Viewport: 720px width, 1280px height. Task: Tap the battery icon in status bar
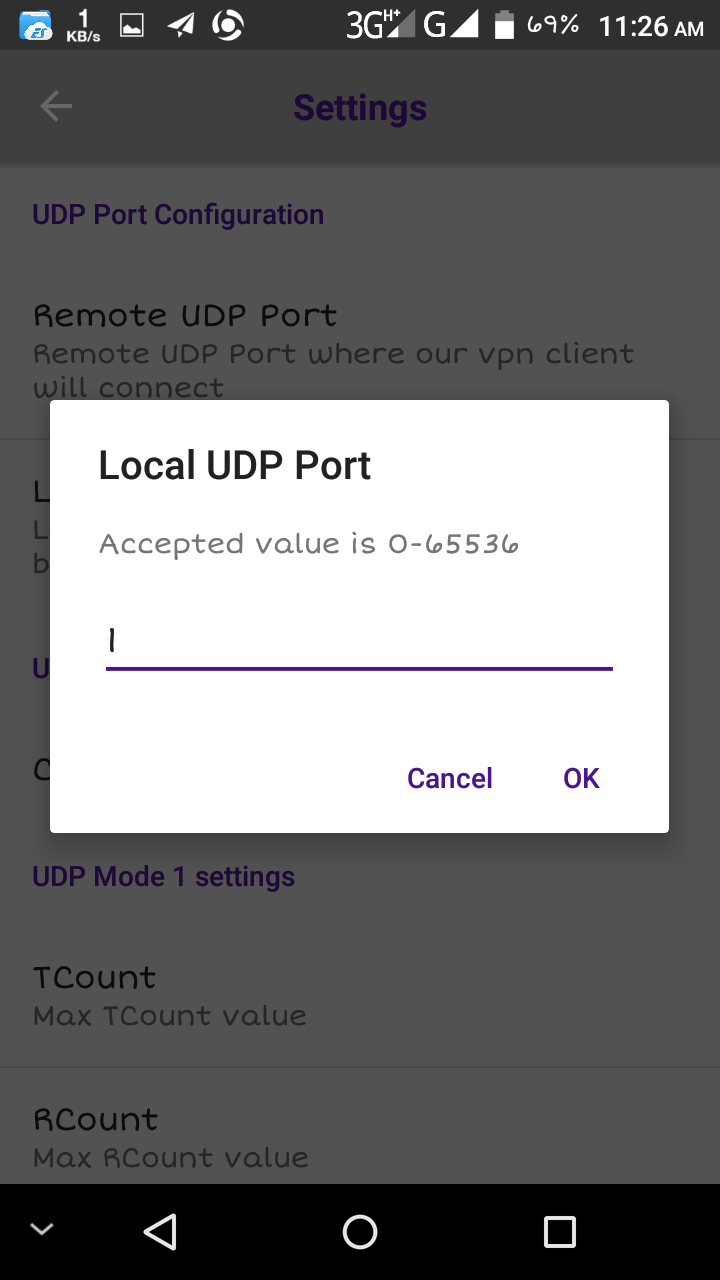coord(505,26)
